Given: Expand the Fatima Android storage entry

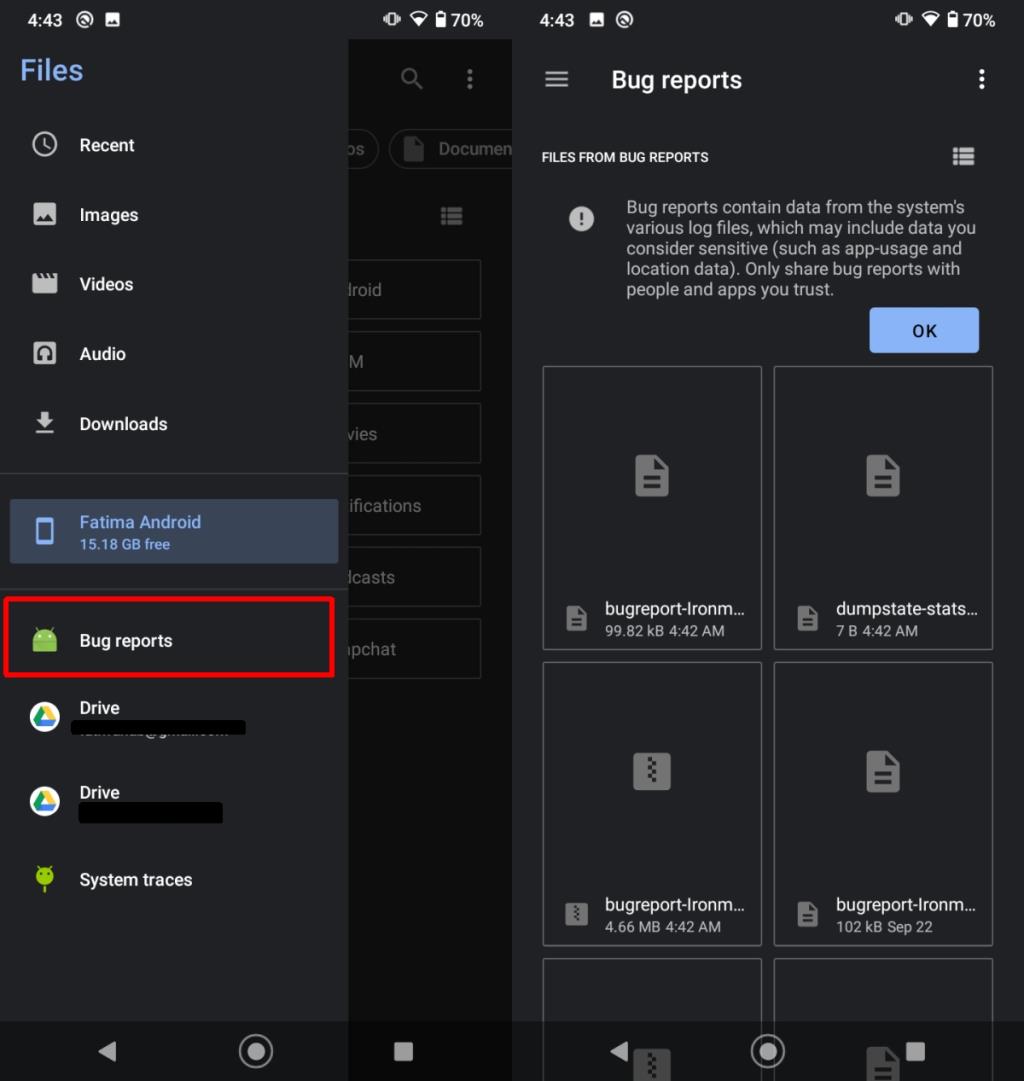Looking at the screenshot, I should 174,531.
